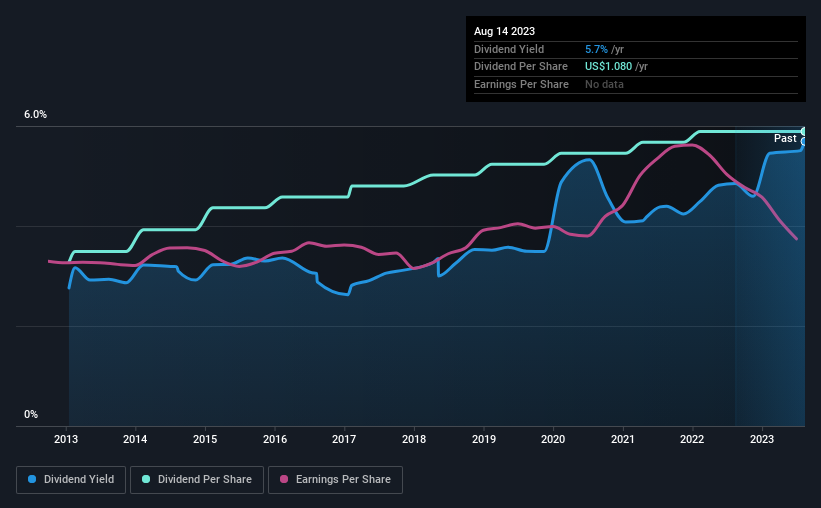This screenshot has height=508, width=821.
Task: Click the "No data" earnings tooltip text
Action: coord(604,84)
